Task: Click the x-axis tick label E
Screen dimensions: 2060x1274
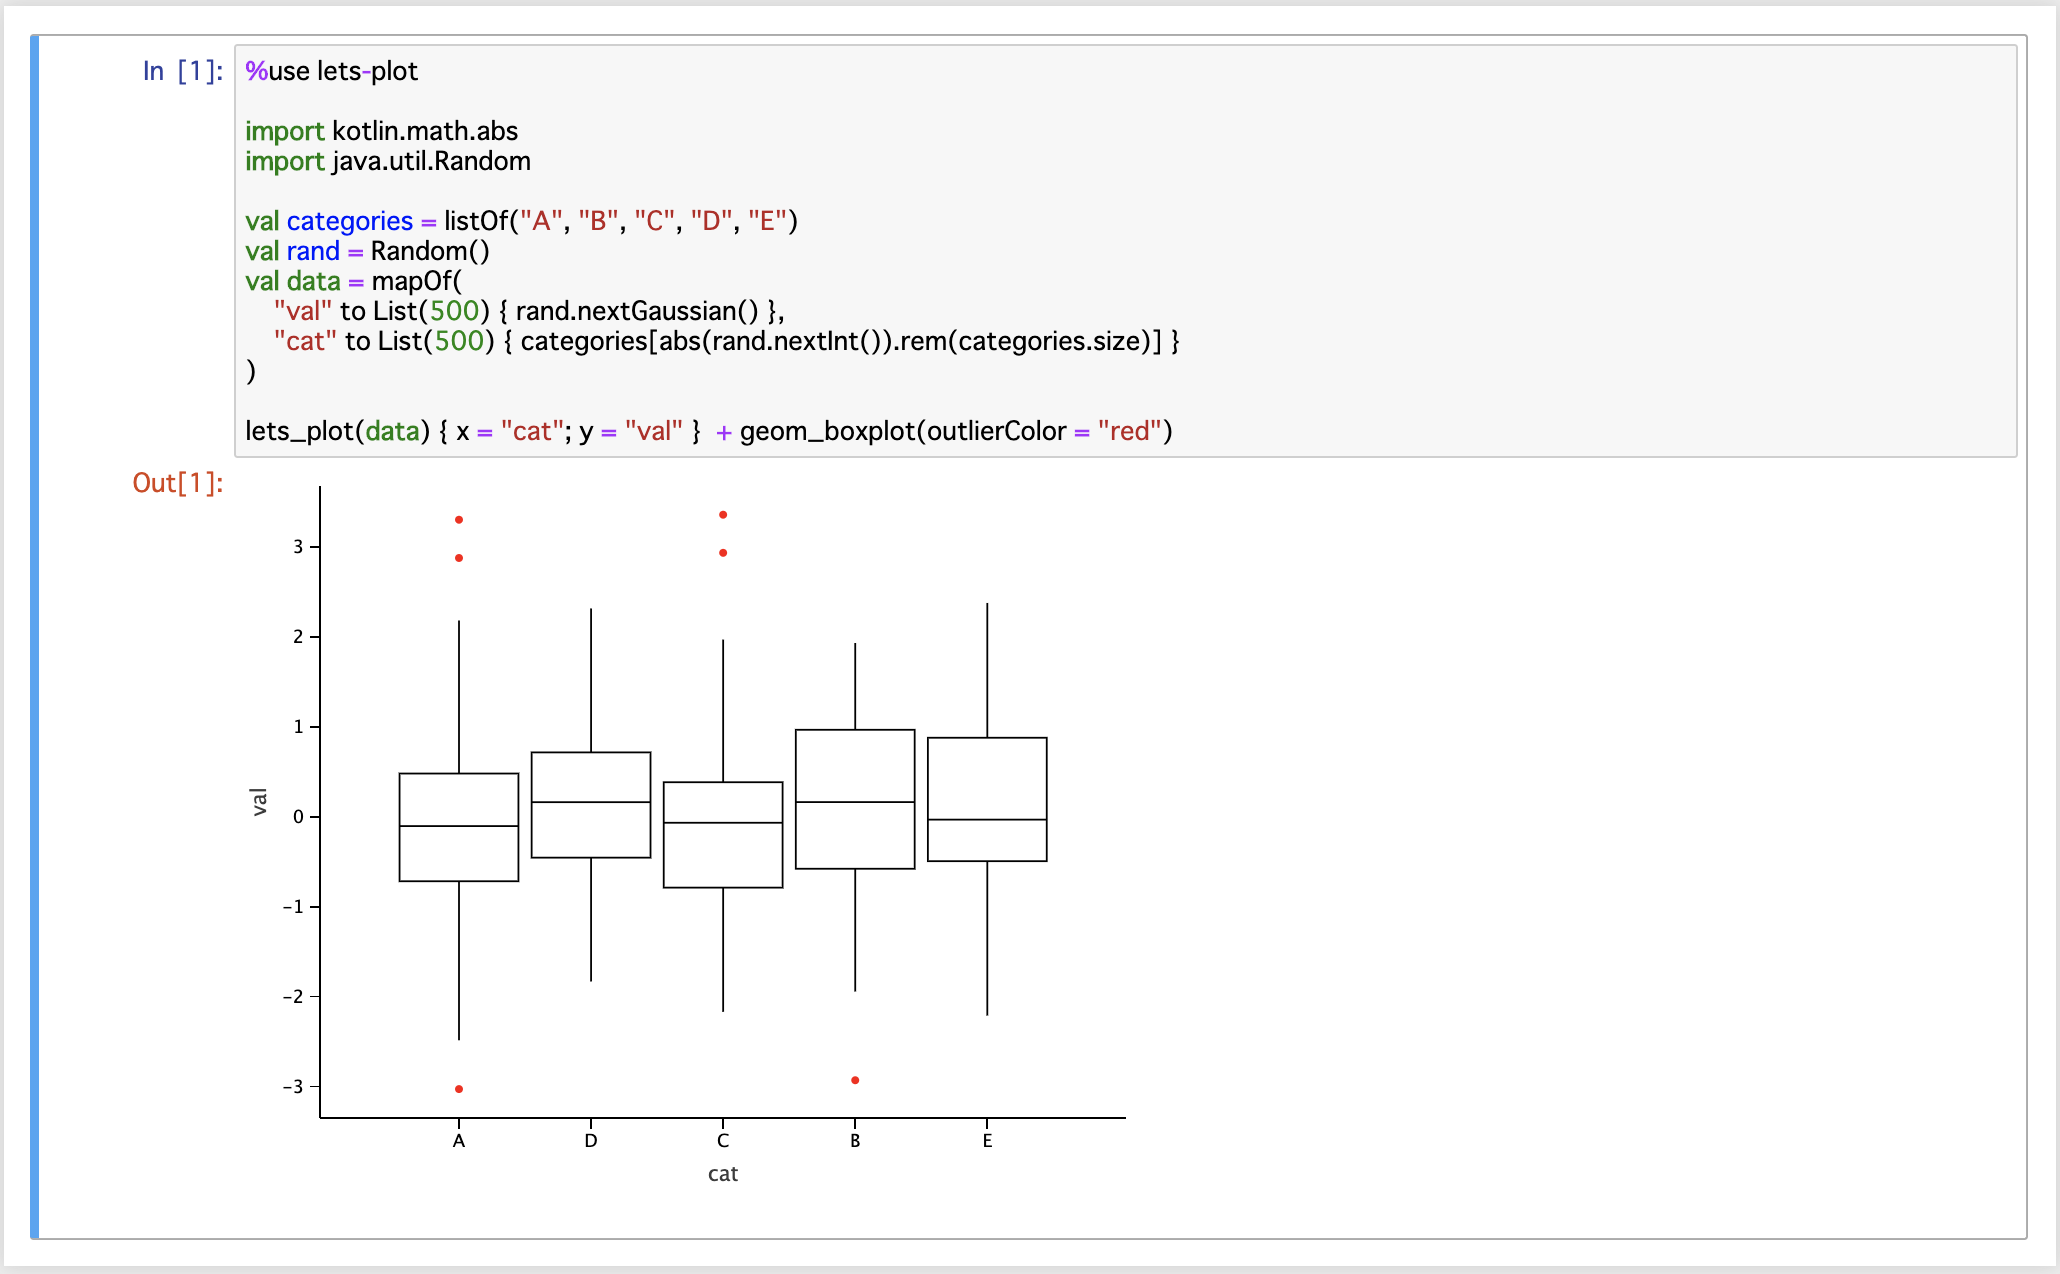Action: pyautogui.click(x=987, y=1141)
